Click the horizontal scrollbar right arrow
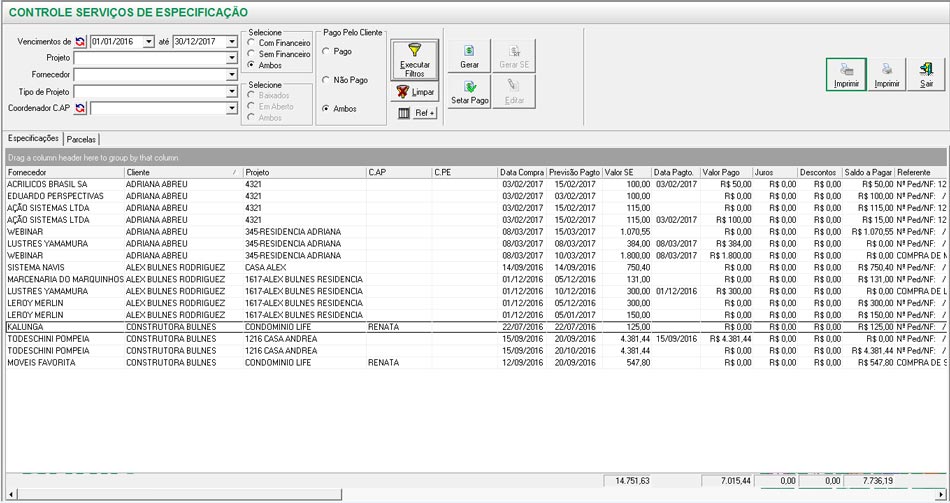Image resolution: width=950 pixels, height=503 pixels. pos(940,495)
